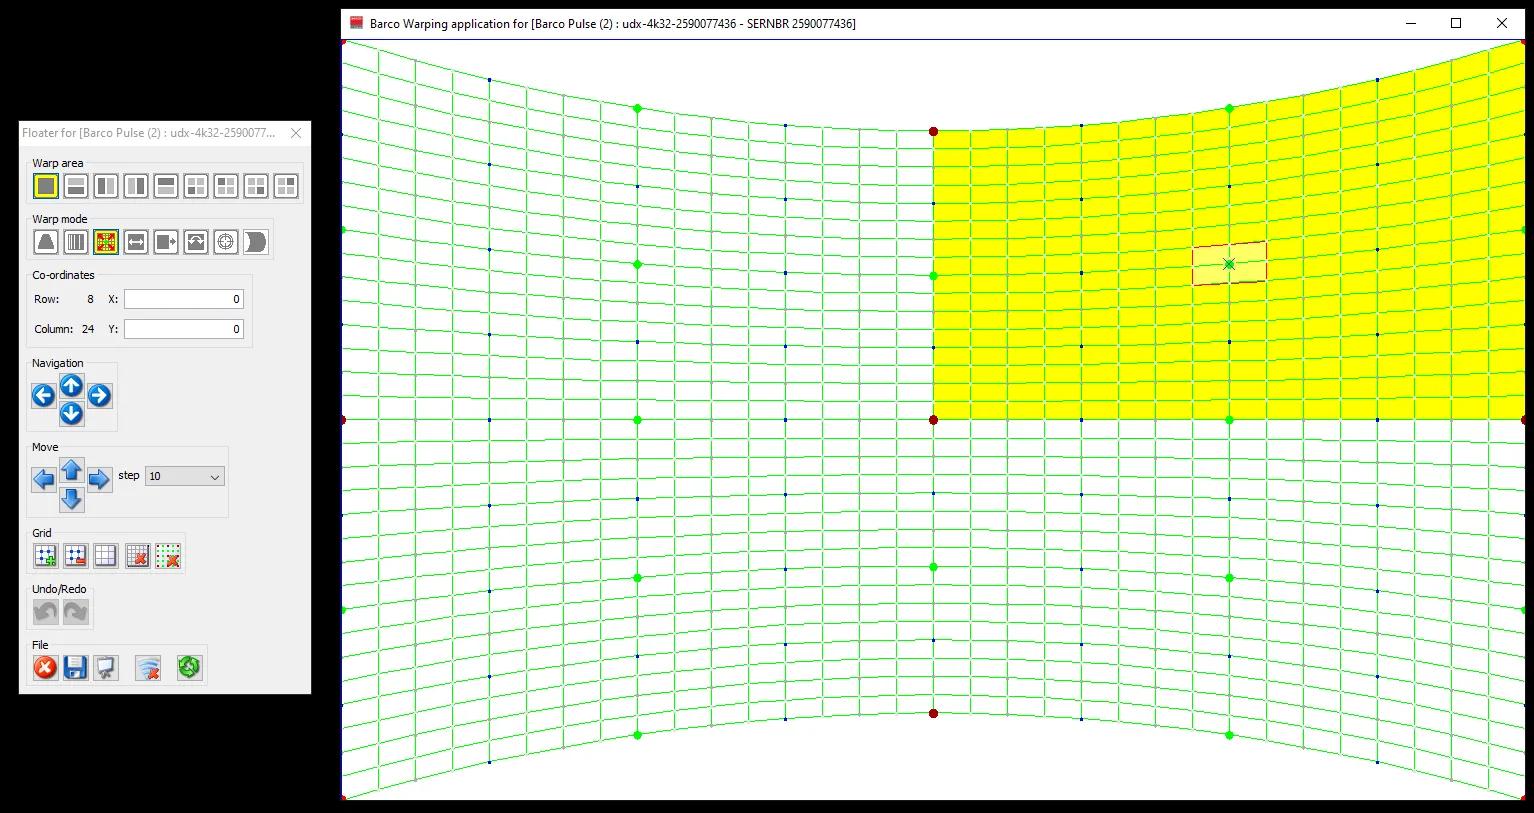Screen dimensions: 1534x813
Task: Click the Y coordinate input field
Action: (183, 329)
